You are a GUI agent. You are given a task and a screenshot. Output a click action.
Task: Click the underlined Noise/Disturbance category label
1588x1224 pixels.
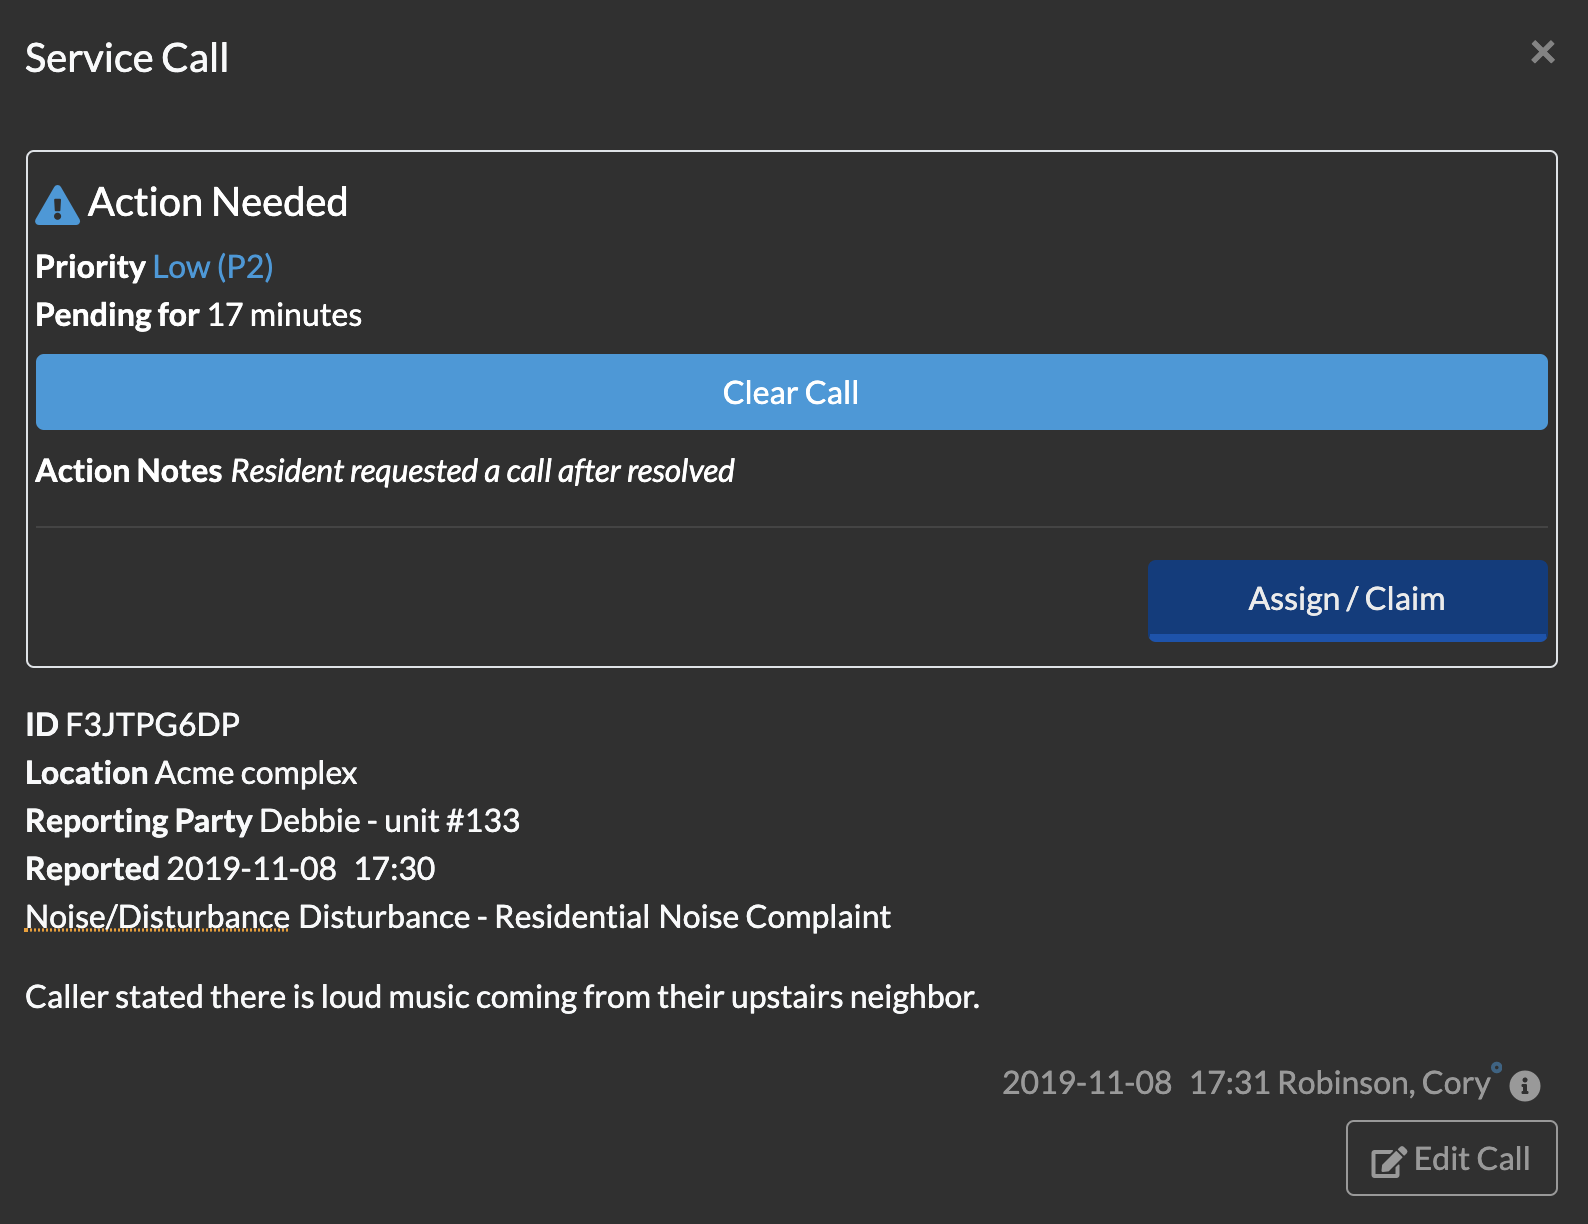tap(157, 917)
